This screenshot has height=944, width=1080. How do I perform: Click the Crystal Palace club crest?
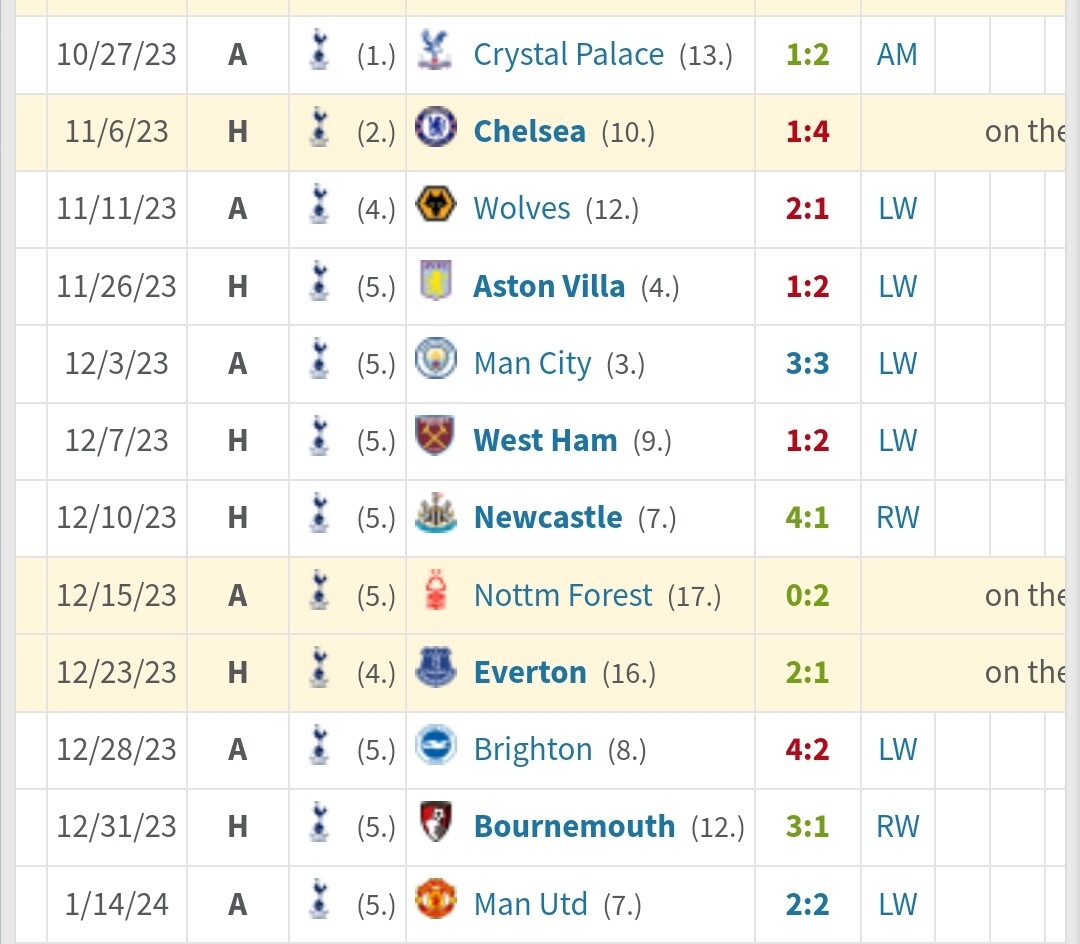pyautogui.click(x=435, y=50)
